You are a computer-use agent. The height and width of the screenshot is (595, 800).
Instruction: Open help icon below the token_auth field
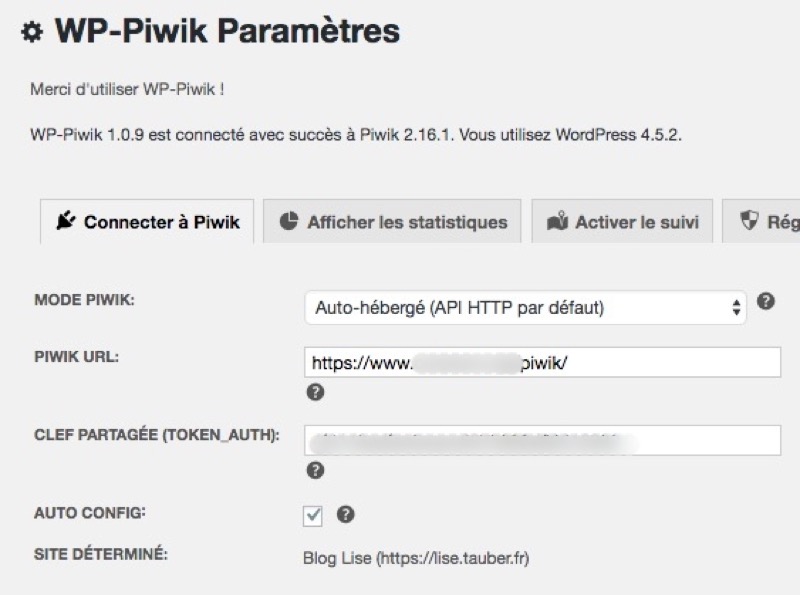315,470
